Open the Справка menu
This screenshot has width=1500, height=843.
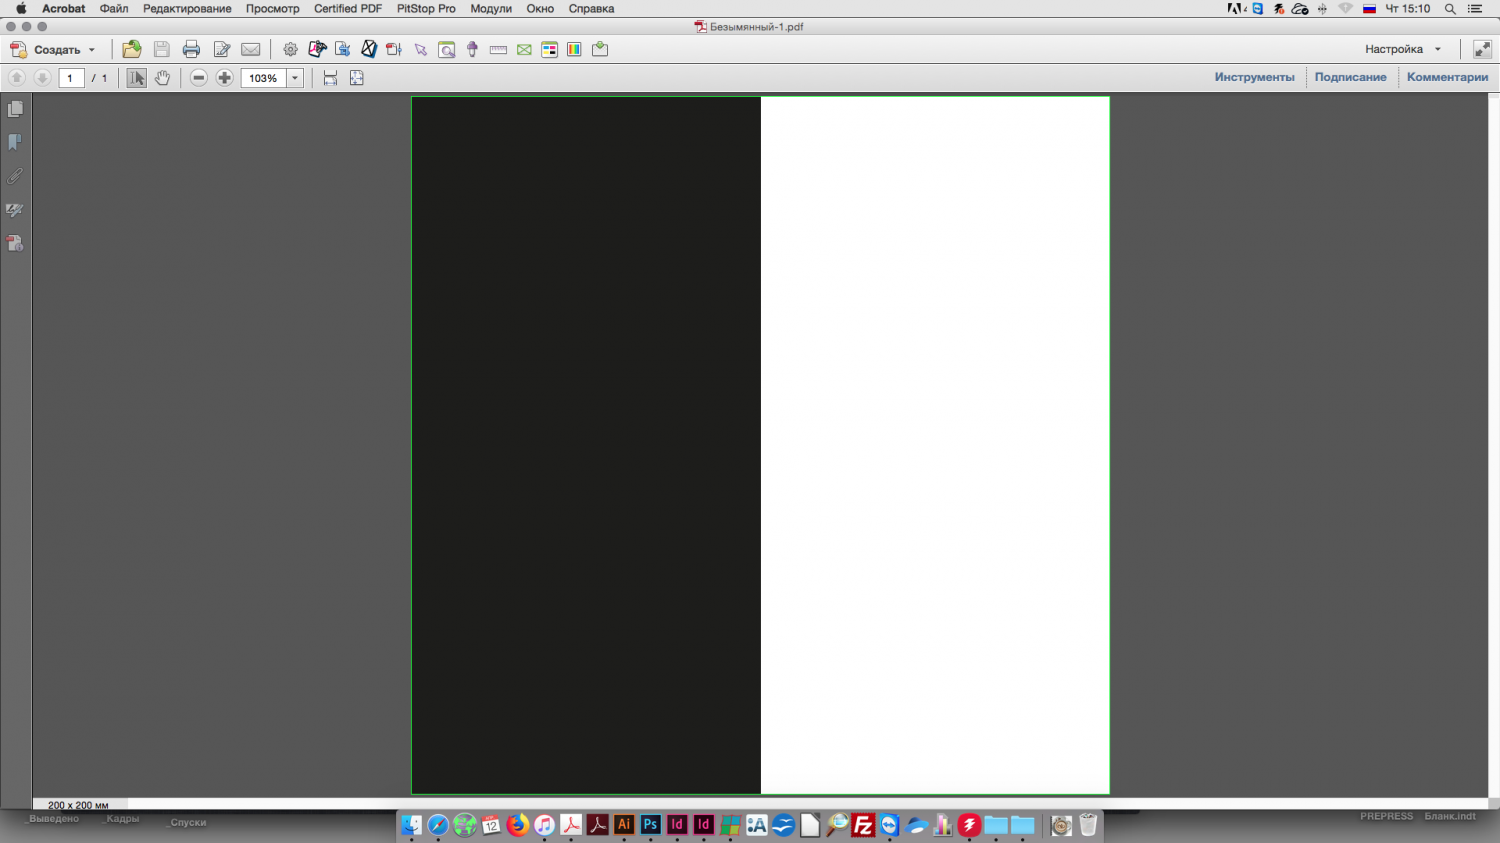click(x=591, y=9)
